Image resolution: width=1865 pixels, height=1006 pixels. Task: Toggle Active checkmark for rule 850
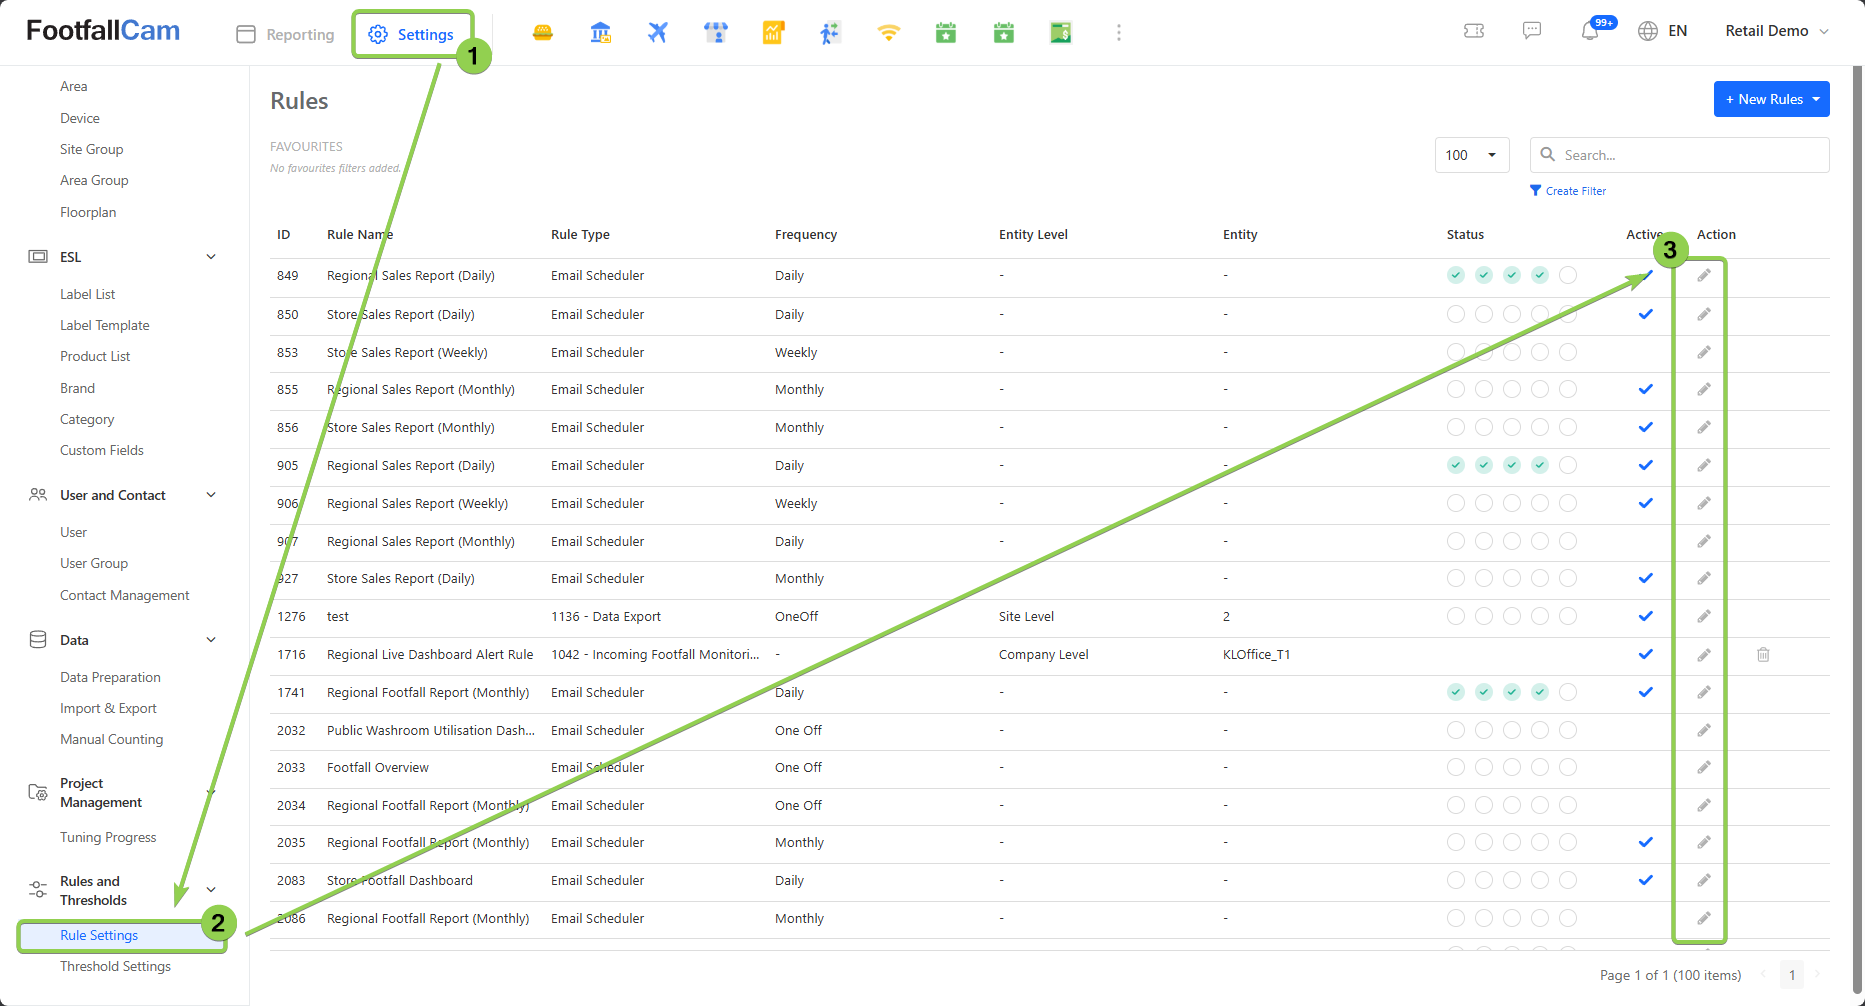(x=1645, y=315)
